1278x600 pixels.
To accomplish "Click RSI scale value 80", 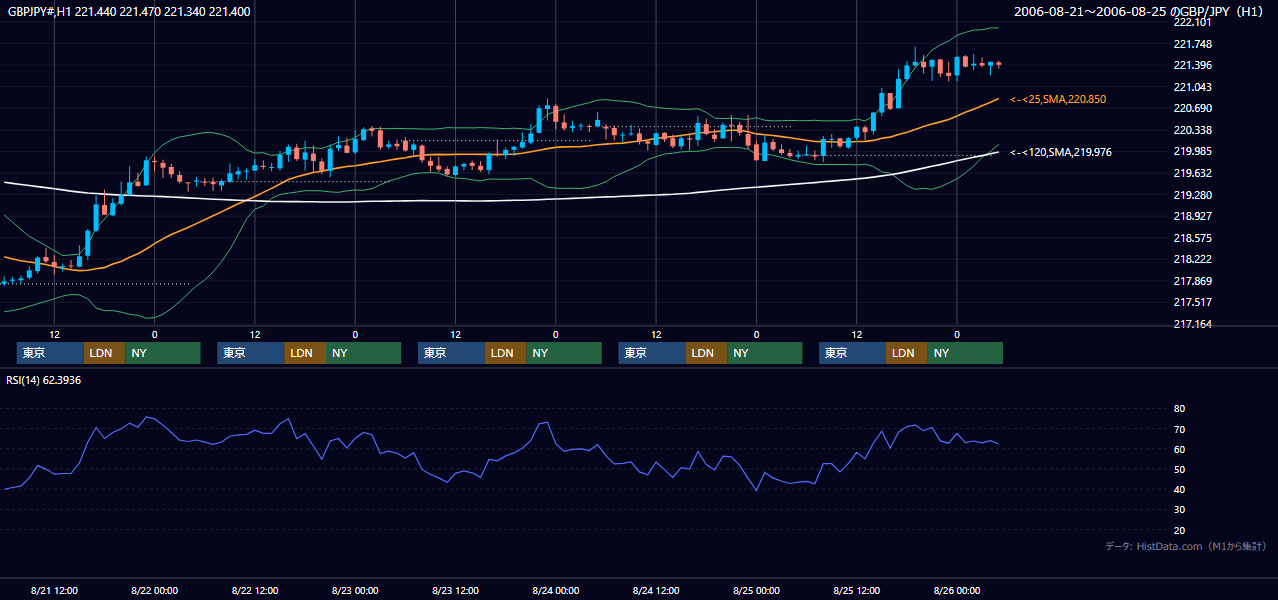I will coord(1179,409).
